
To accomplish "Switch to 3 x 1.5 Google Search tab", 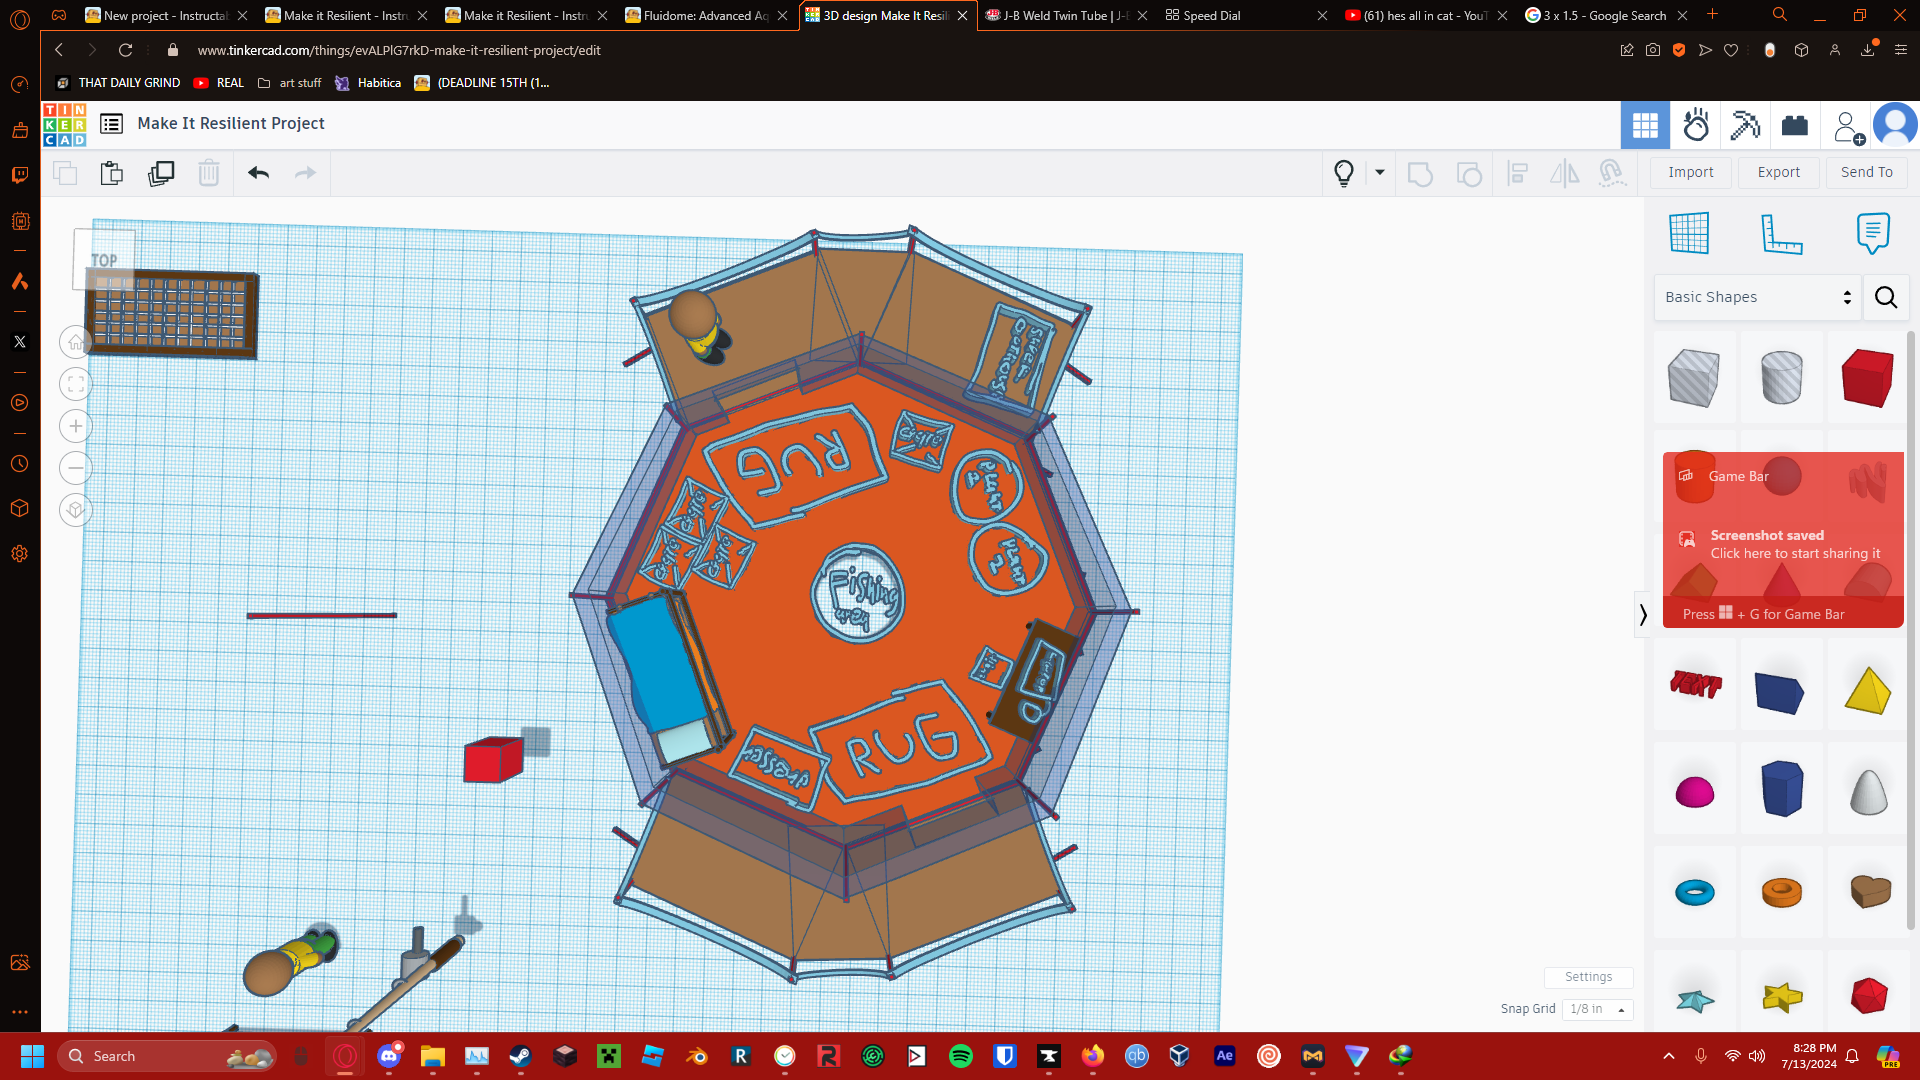I will point(1604,15).
